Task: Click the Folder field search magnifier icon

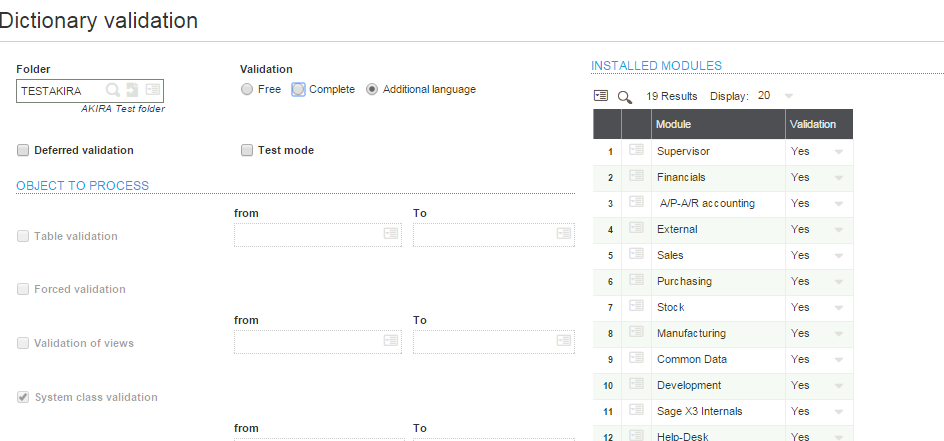Action: 113,90
